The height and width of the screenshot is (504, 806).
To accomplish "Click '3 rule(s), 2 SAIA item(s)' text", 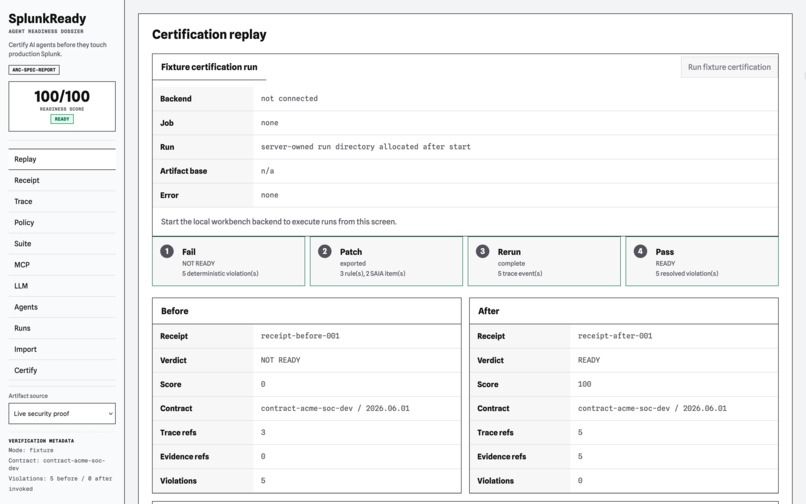I will click(x=373, y=274).
